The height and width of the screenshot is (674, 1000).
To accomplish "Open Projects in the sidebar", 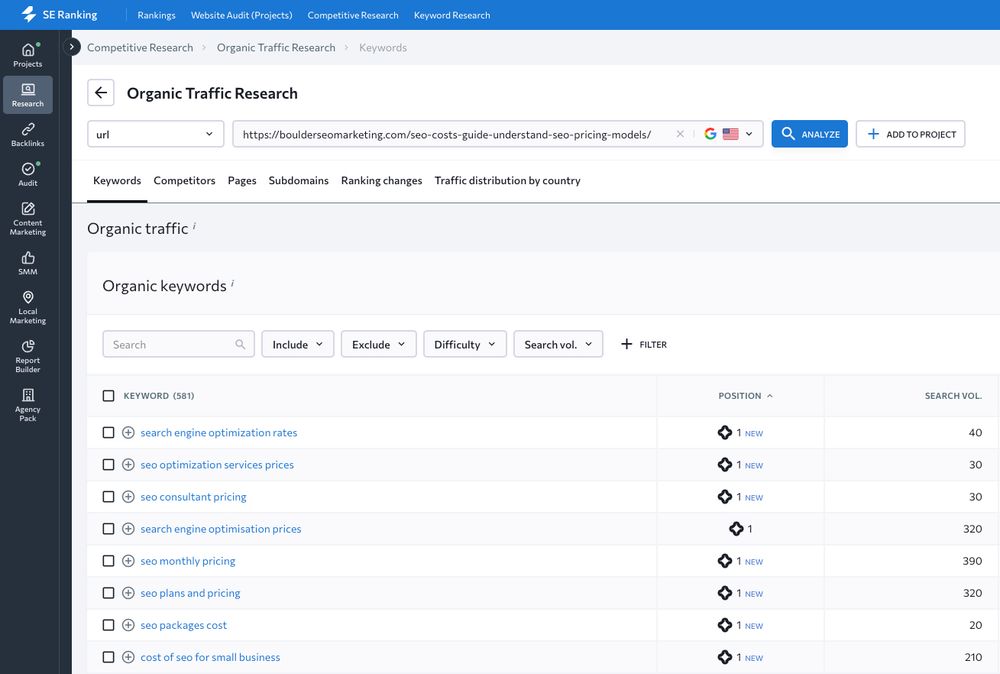I will [28, 55].
